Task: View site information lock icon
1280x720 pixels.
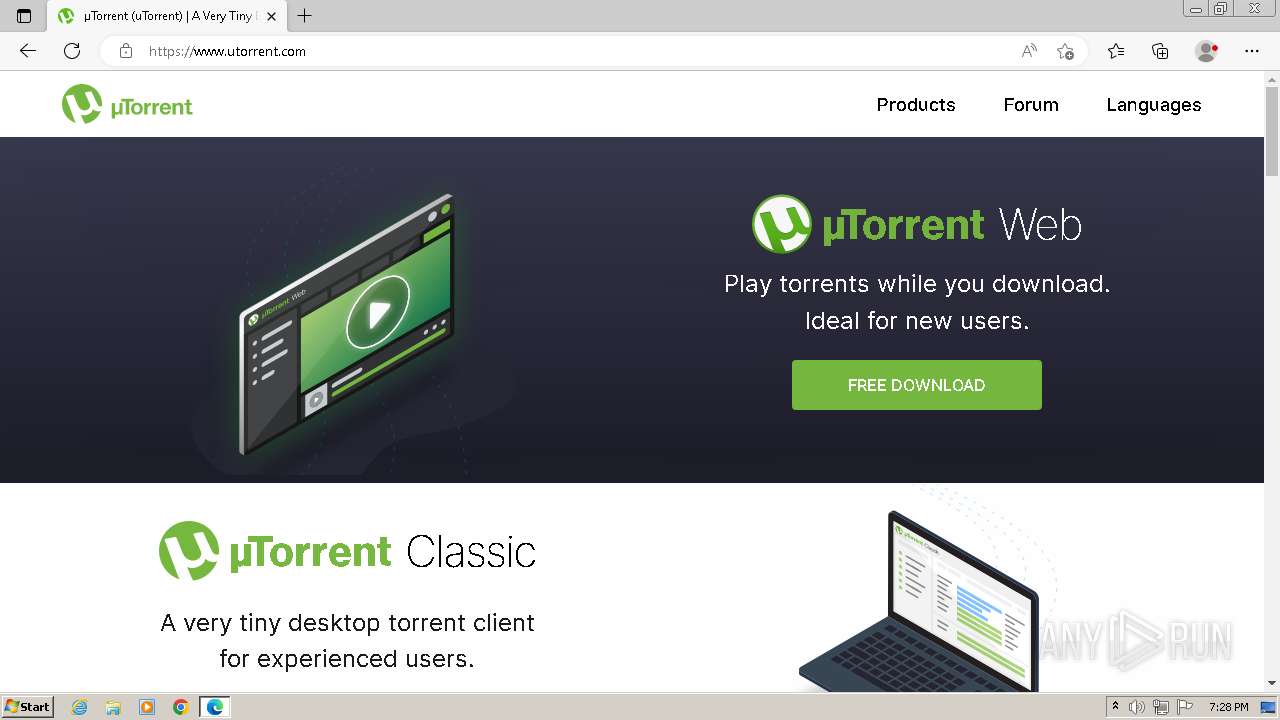Action: [126, 51]
